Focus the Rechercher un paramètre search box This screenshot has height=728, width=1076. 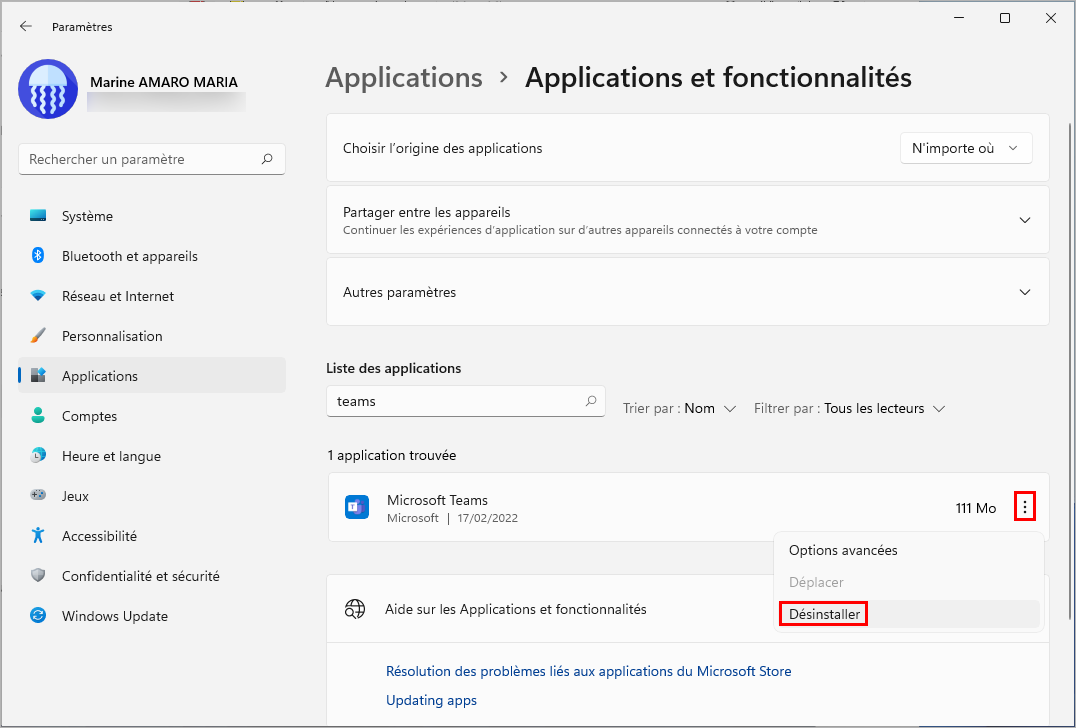pyautogui.click(x=152, y=158)
